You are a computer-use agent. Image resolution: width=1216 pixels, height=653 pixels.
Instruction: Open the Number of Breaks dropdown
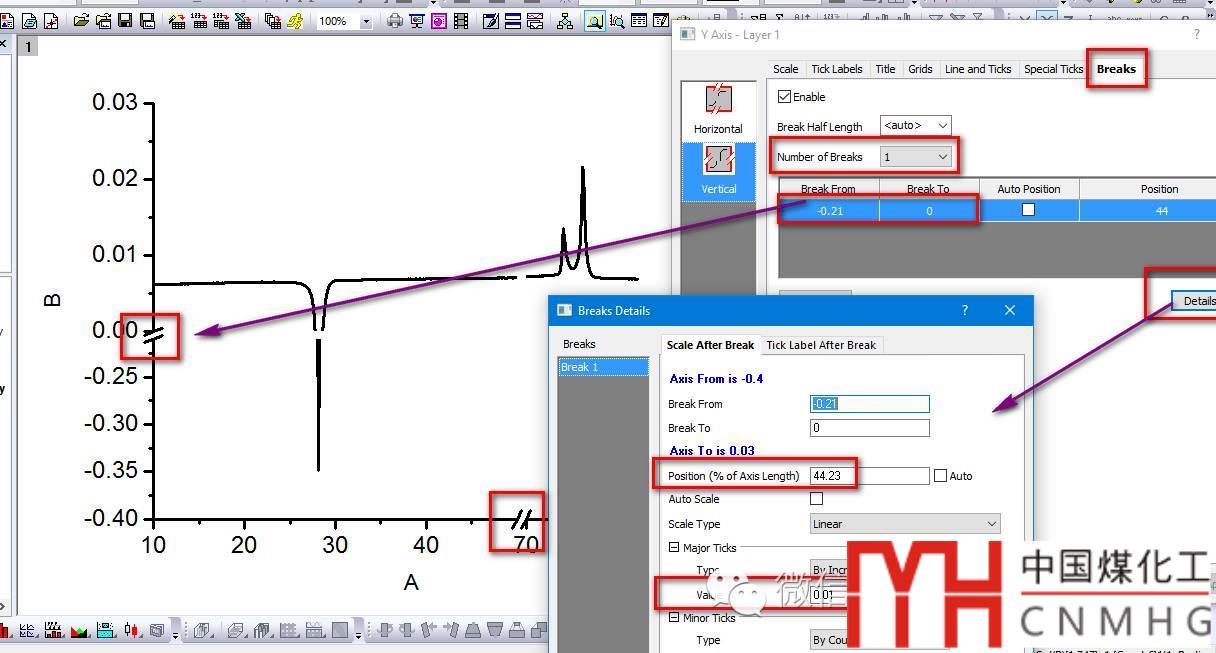pyautogui.click(x=916, y=157)
